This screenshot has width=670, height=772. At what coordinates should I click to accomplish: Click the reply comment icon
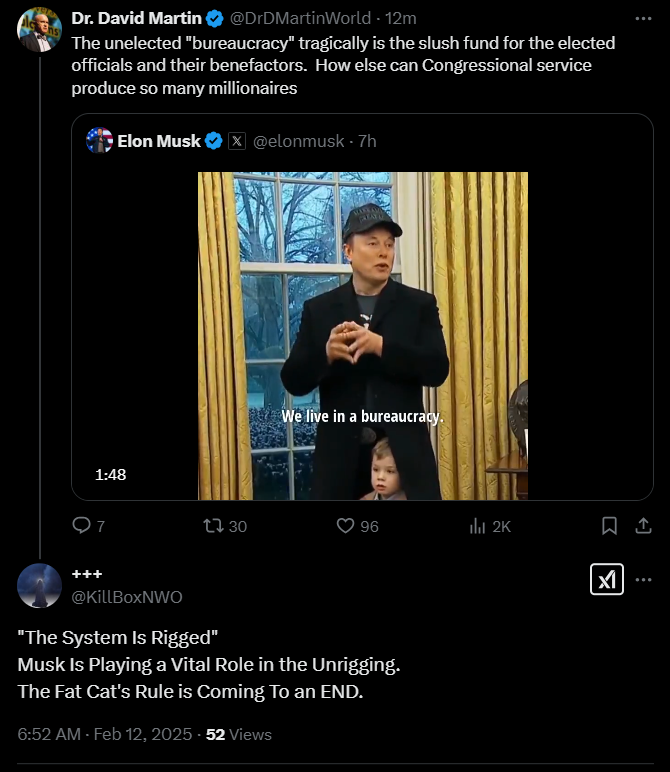click(x=83, y=525)
